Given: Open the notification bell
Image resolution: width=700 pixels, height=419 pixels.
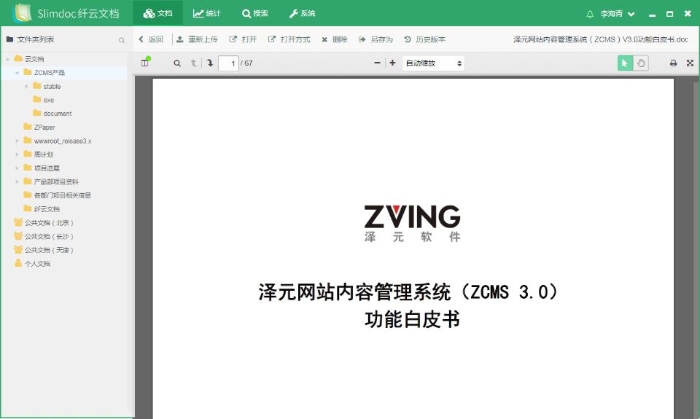Looking at the screenshot, I should 589,14.
